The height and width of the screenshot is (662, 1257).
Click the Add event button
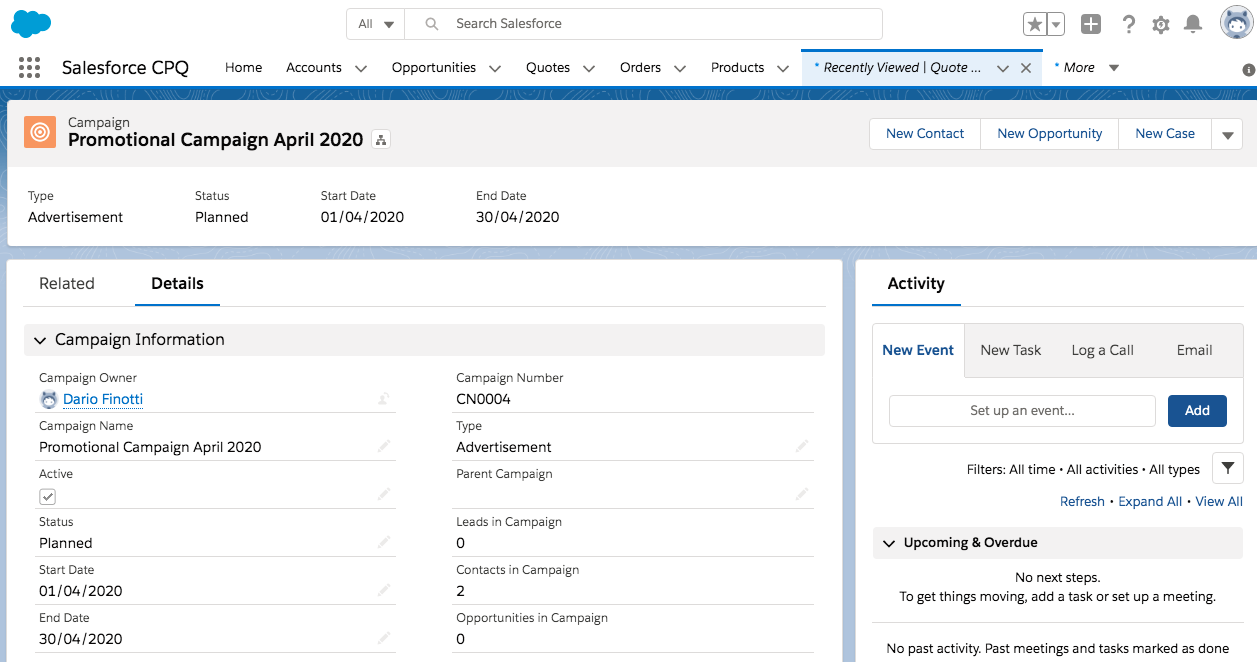[1197, 411]
